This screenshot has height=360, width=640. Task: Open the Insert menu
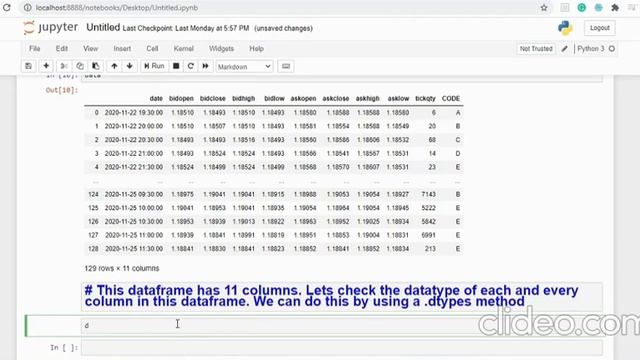[122, 49]
